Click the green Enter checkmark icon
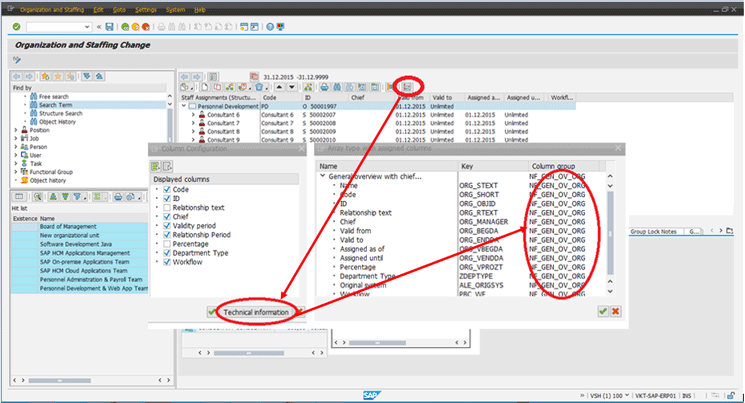745x403 pixels. 16,26
